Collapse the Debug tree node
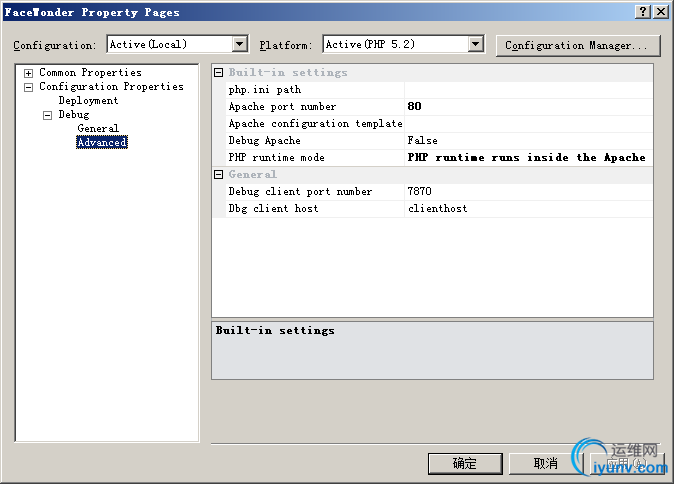The image size is (674, 484). pos(47,115)
